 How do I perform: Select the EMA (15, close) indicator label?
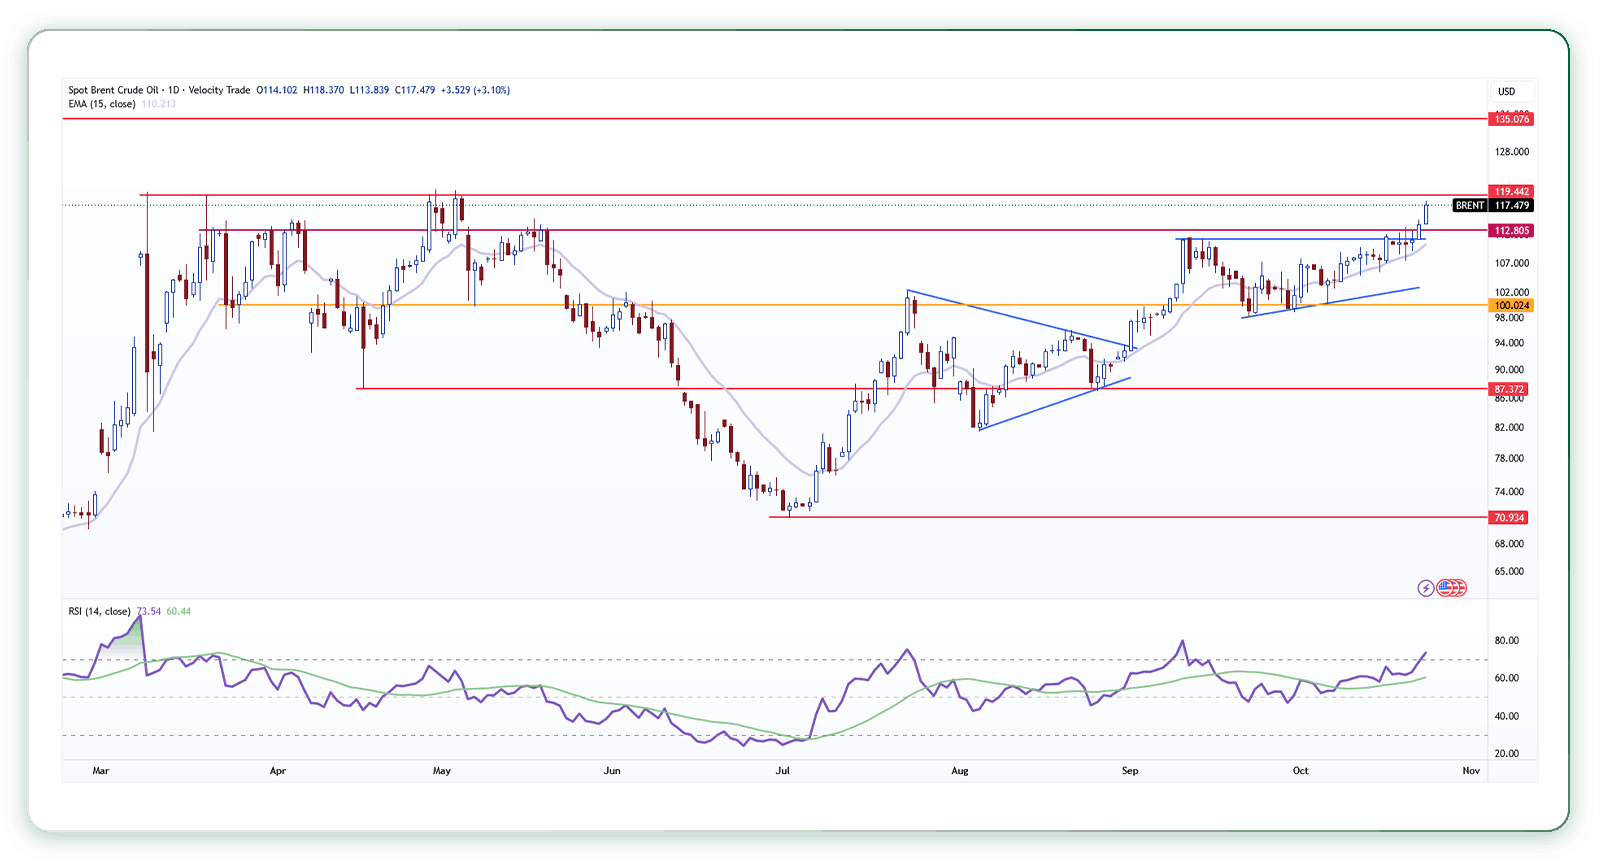point(102,104)
